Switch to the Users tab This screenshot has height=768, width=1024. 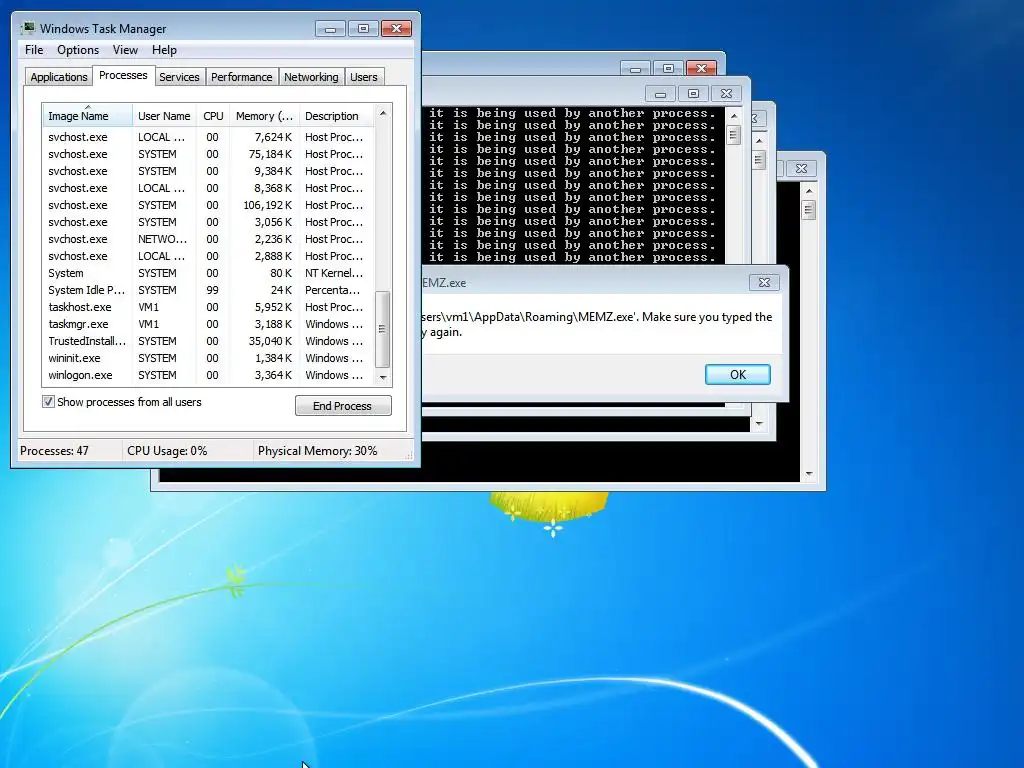point(363,77)
